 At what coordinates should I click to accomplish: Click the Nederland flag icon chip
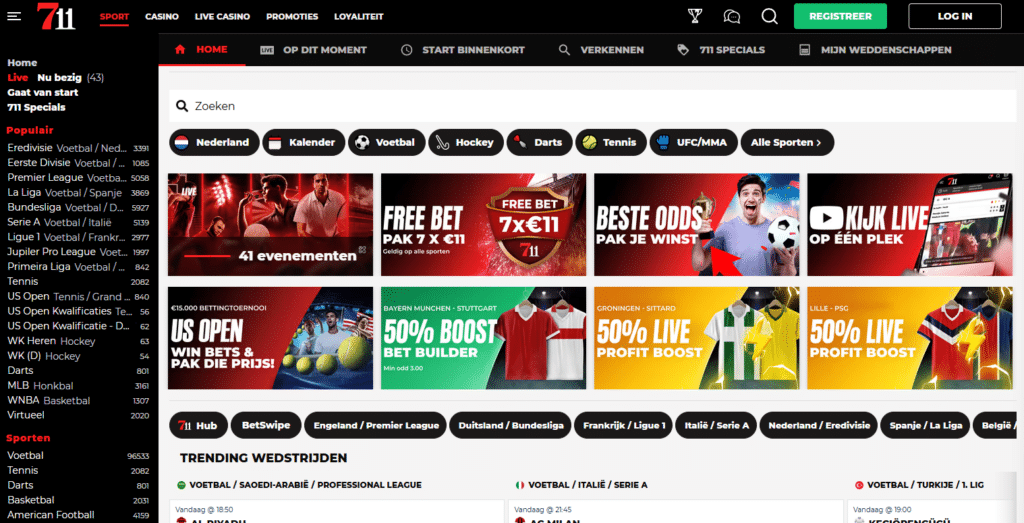coord(214,142)
